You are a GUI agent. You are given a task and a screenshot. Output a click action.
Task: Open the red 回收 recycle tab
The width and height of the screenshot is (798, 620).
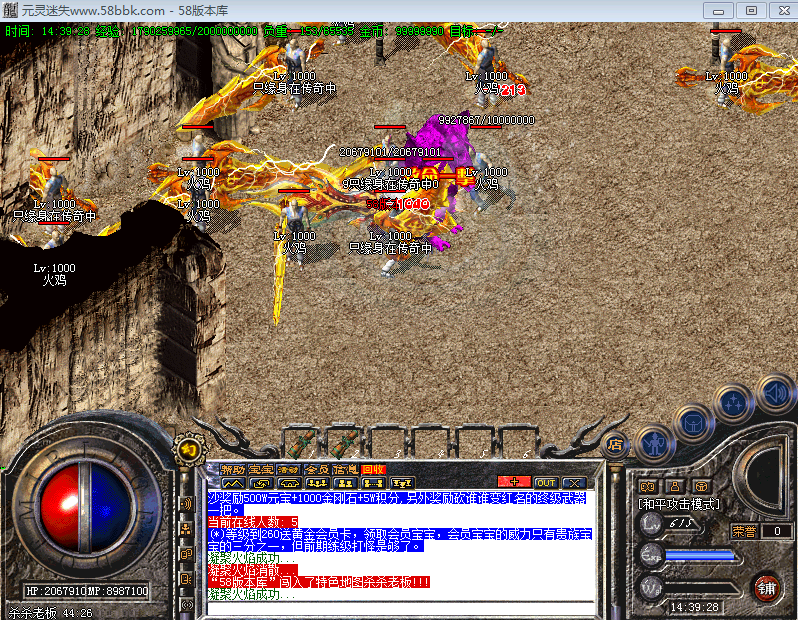pos(373,469)
